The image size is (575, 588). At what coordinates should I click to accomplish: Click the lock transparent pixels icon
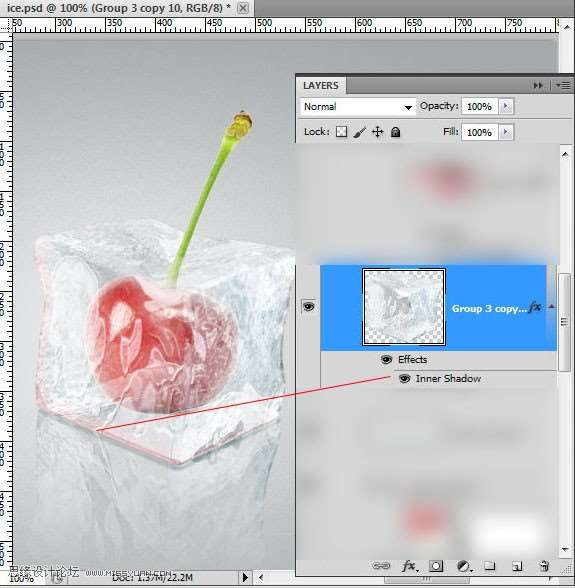[x=341, y=132]
